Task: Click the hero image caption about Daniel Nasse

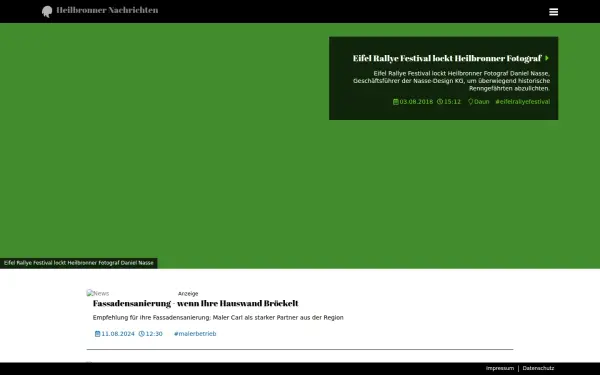Action: click(x=78, y=263)
